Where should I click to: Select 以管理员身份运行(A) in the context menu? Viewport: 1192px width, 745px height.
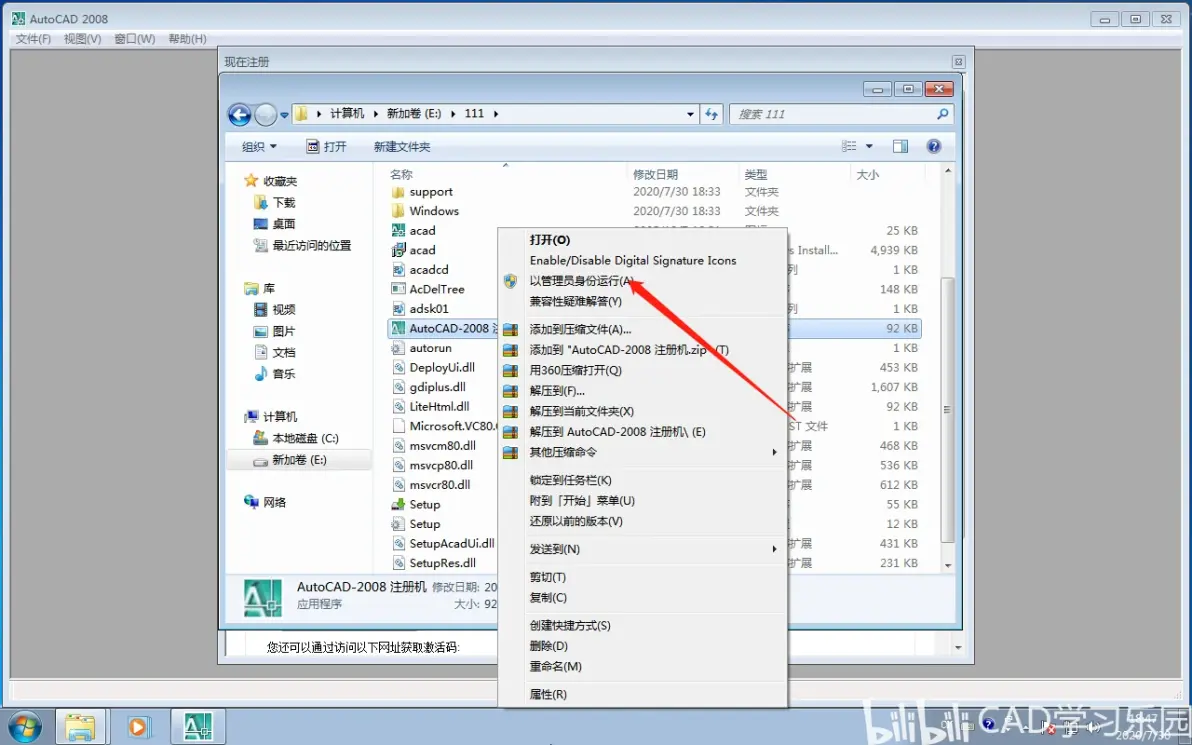[x=582, y=281]
